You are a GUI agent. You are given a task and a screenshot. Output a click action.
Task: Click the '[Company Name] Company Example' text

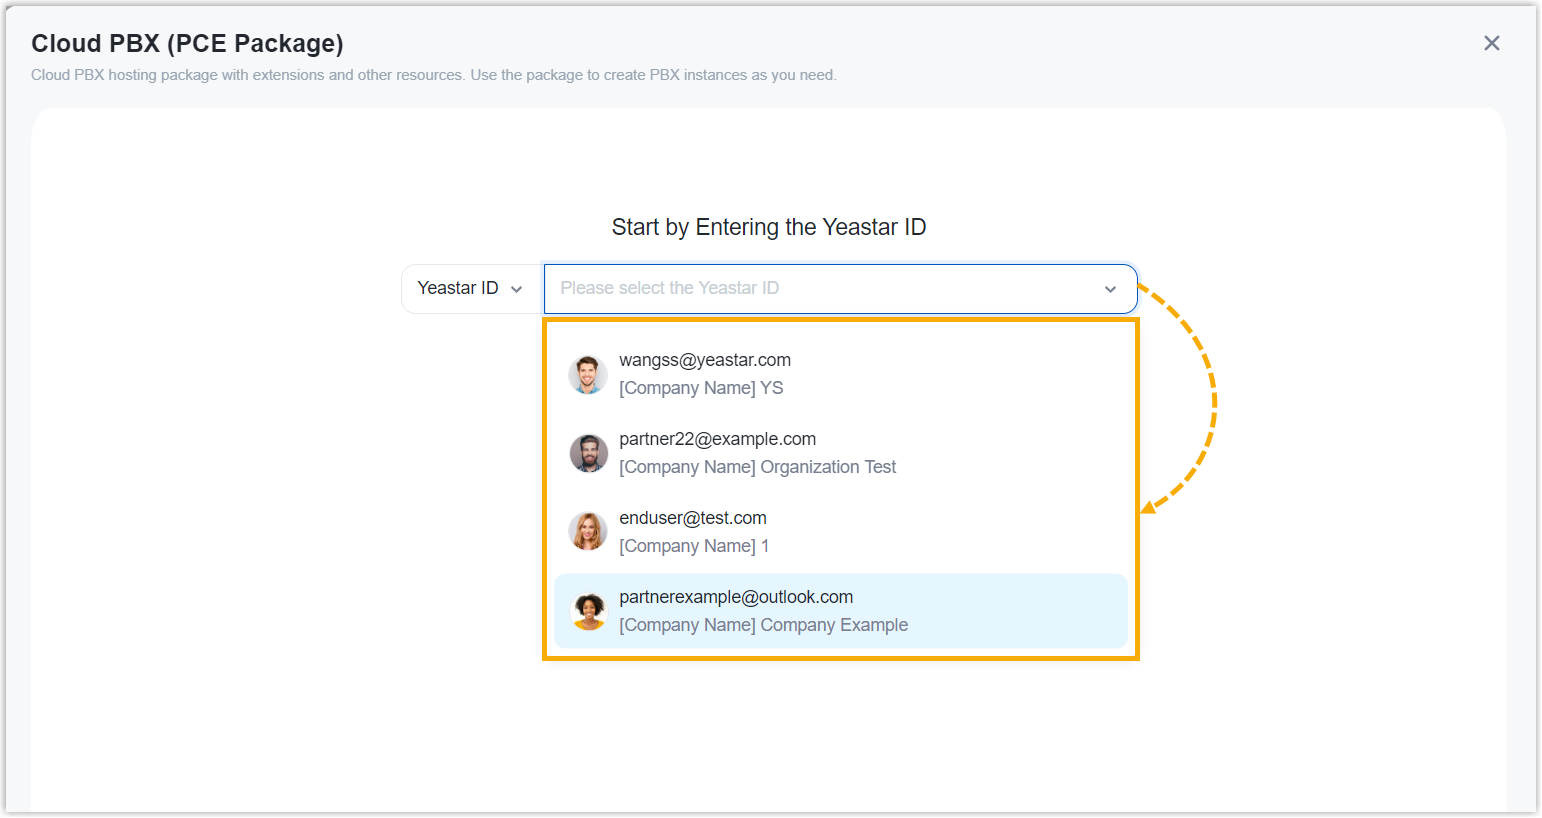pyautogui.click(x=763, y=625)
